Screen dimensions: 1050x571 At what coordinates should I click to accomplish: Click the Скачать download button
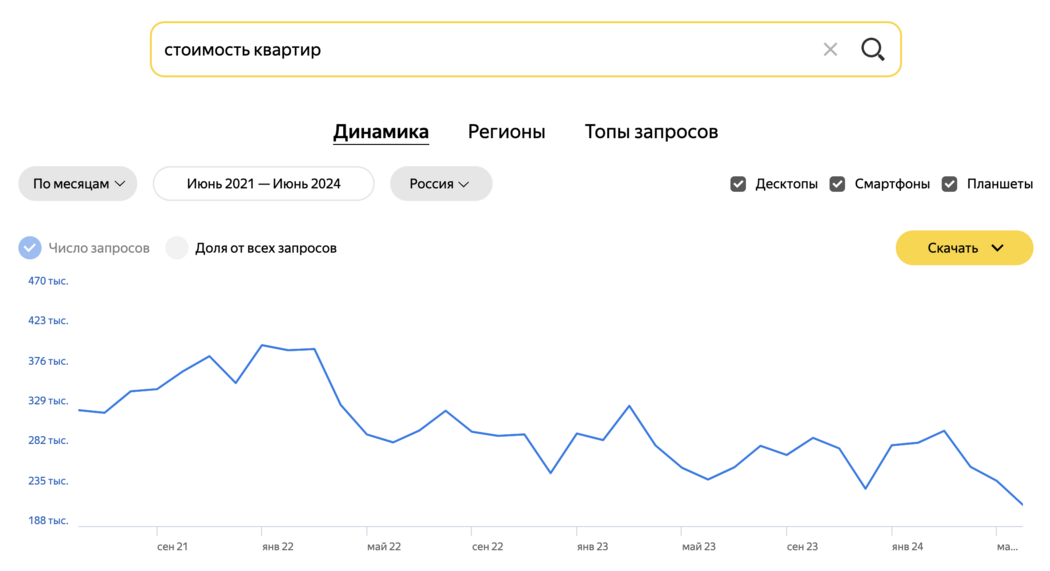pos(964,248)
